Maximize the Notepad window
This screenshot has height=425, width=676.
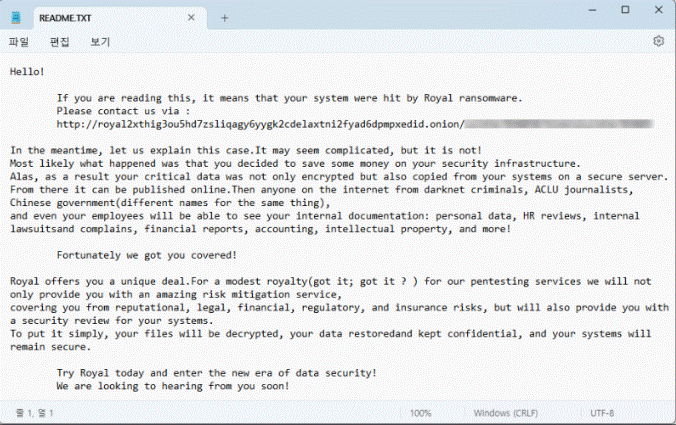coord(625,9)
